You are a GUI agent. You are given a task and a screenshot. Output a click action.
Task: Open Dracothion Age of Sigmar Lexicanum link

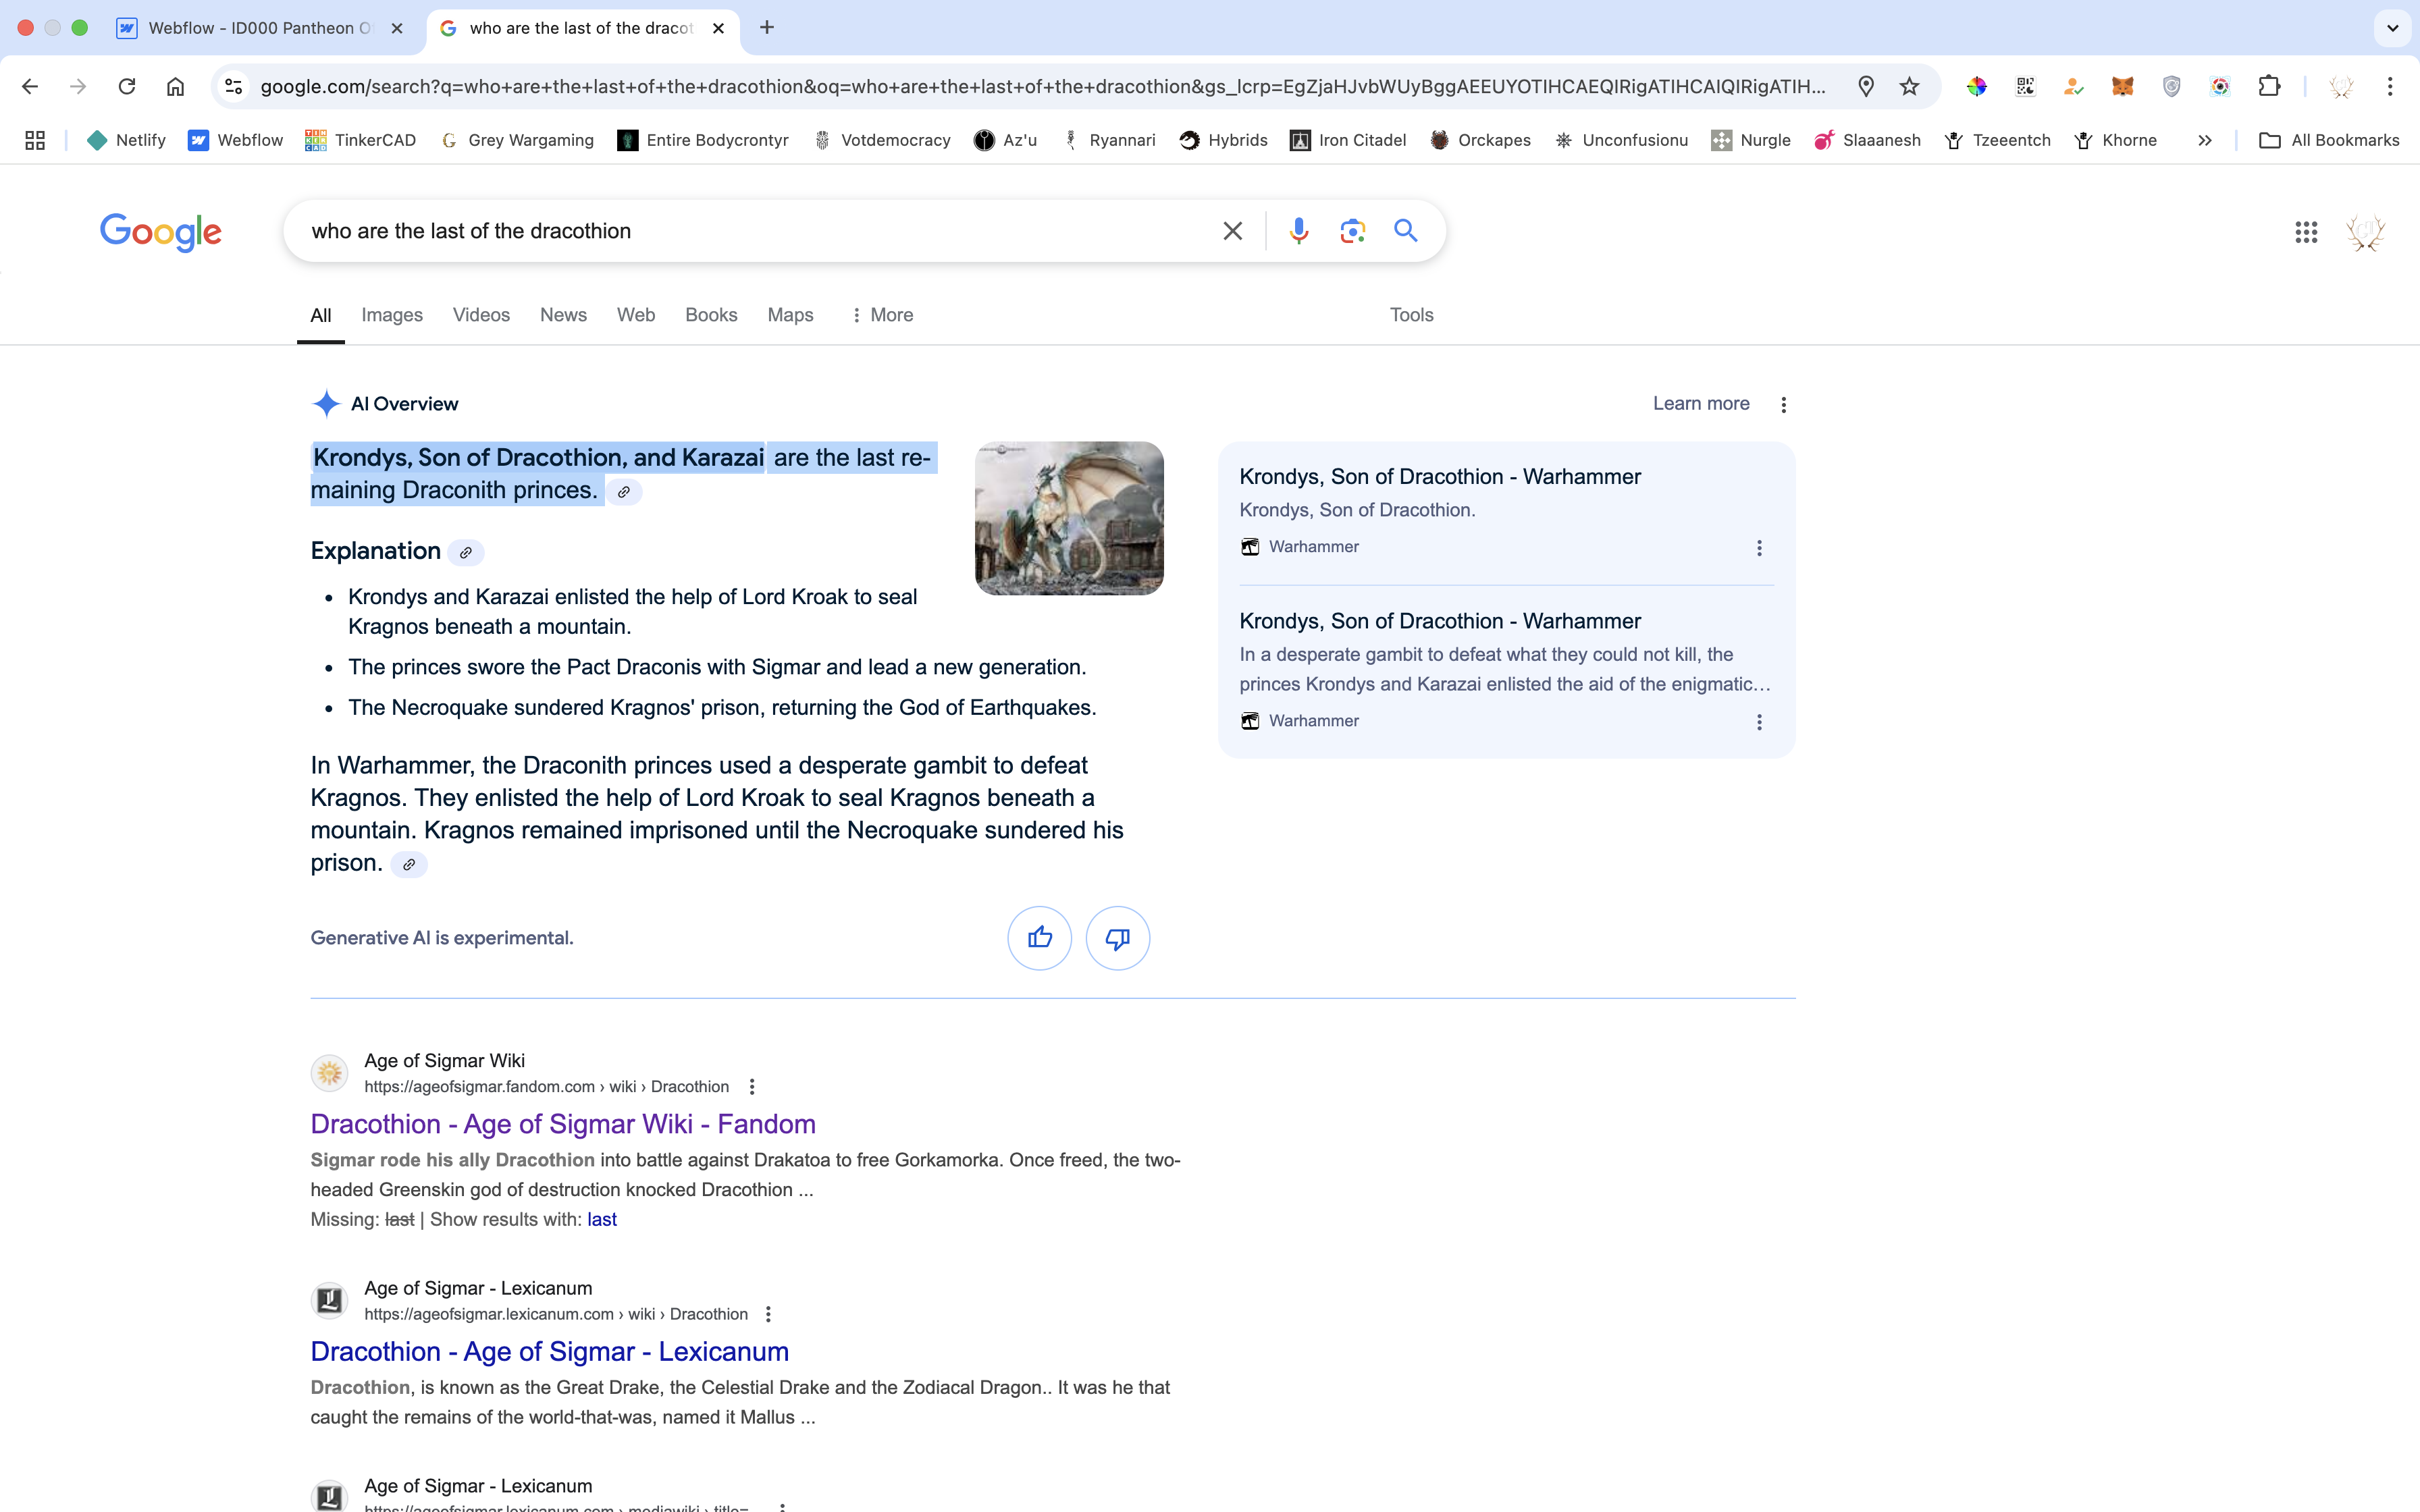click(549, 1351)
